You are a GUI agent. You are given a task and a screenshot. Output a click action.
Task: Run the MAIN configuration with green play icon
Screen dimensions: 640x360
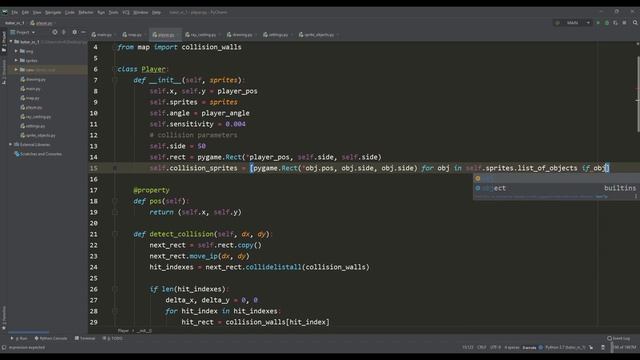click(598, 23)
